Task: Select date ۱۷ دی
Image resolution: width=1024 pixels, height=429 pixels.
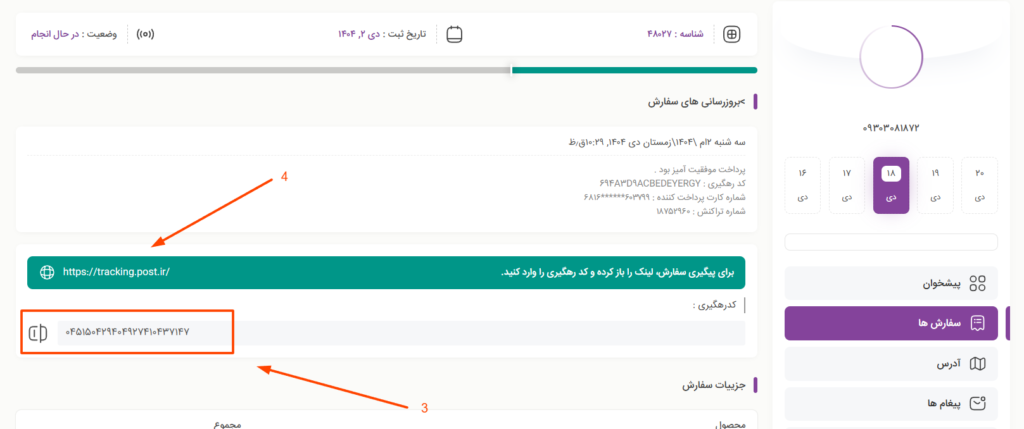Action: pos(846,185)
